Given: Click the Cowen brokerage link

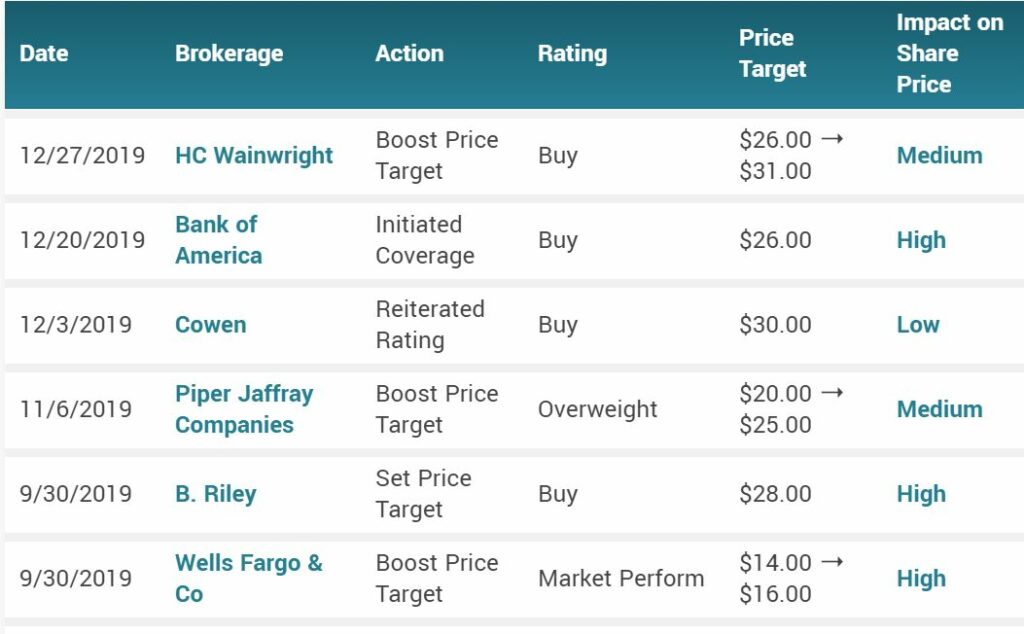Looking at the screenshot, I should (210, 325).
